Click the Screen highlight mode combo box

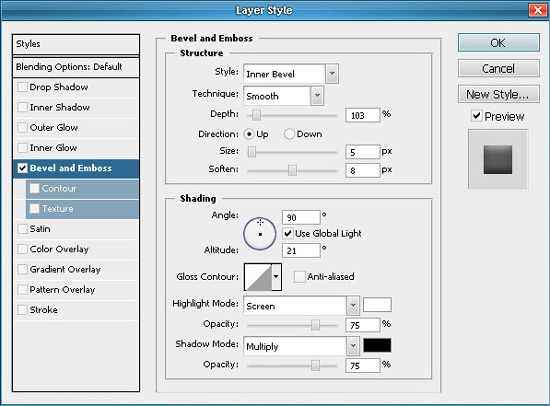tap(301, 306)
